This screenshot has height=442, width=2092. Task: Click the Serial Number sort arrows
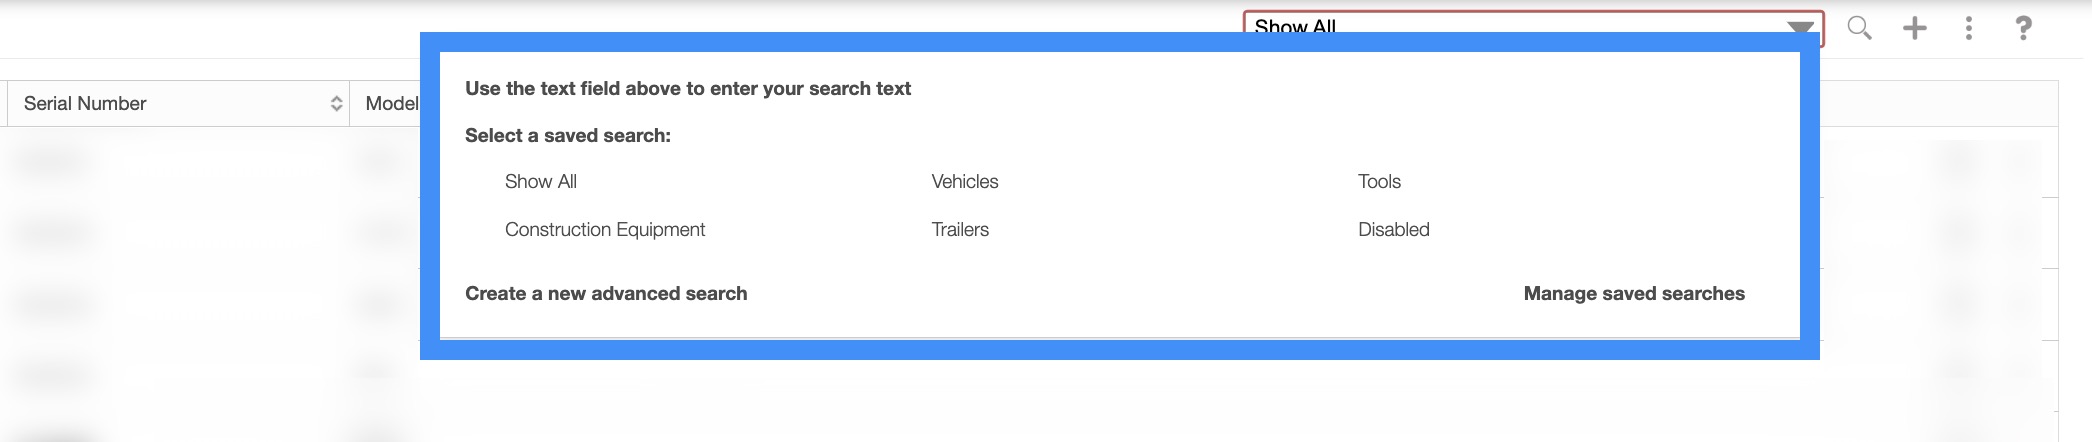[x=336, y=104]
